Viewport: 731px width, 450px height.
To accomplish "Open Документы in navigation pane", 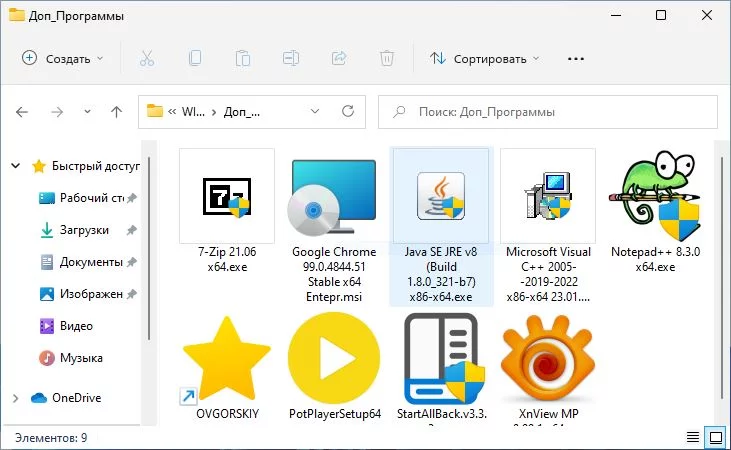I will [91, 262].
